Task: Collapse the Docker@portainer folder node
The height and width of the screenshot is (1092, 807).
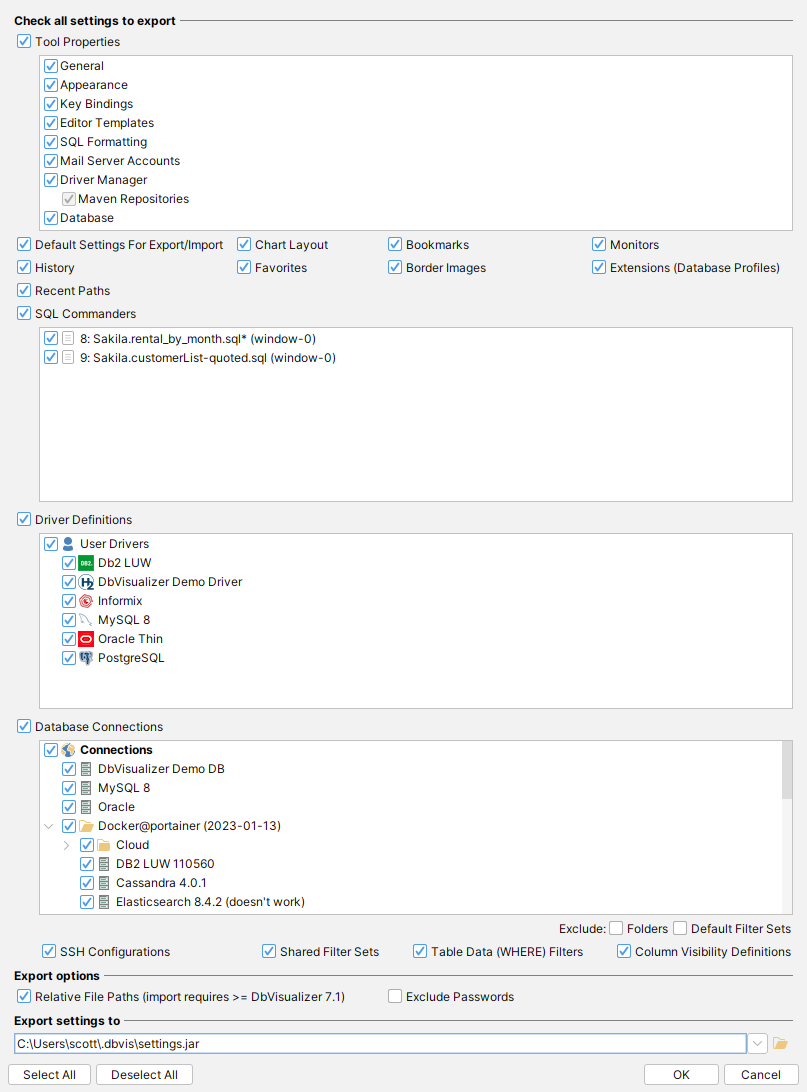Action: 48,826
